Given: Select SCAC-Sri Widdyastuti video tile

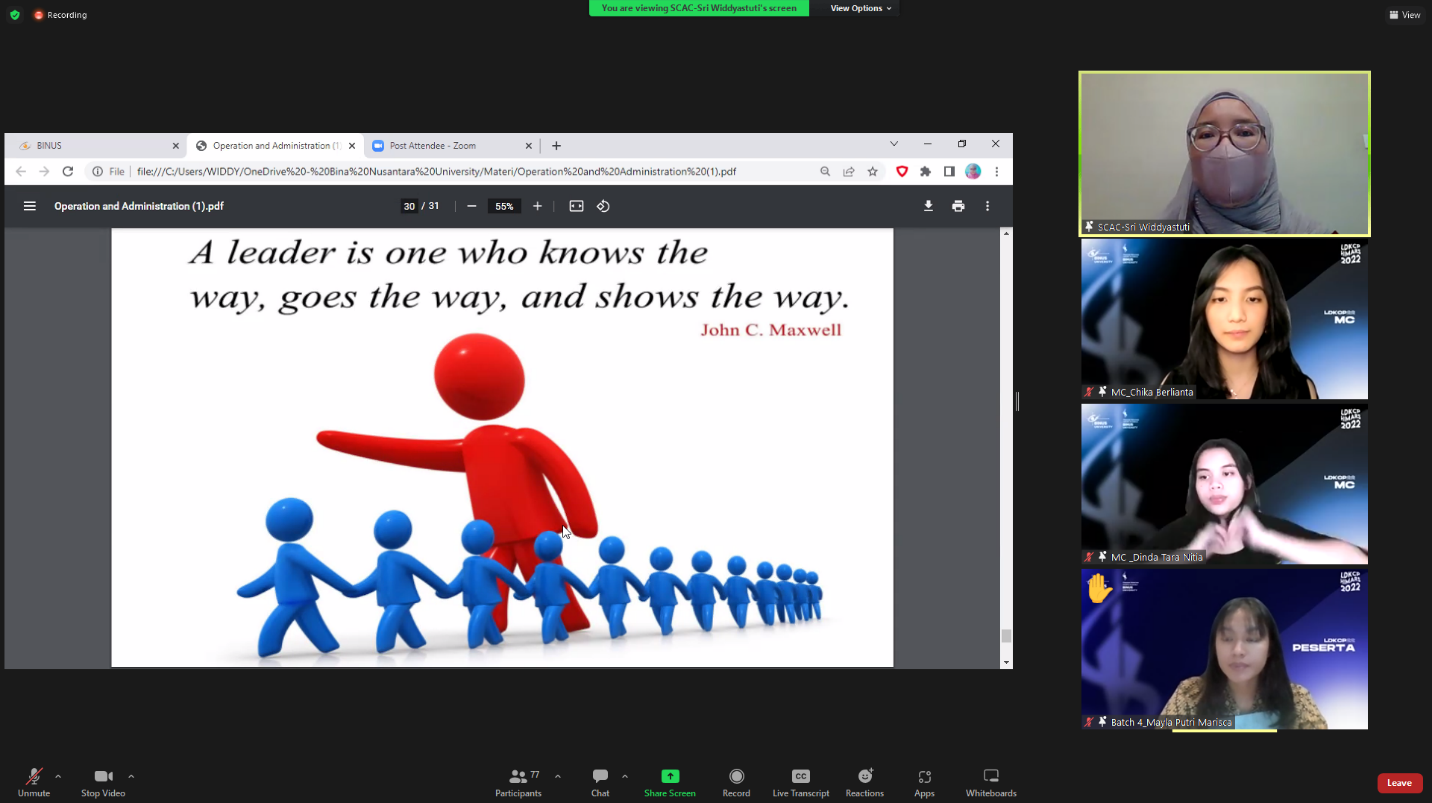Looking at the screenshot, I should 1225,154.
